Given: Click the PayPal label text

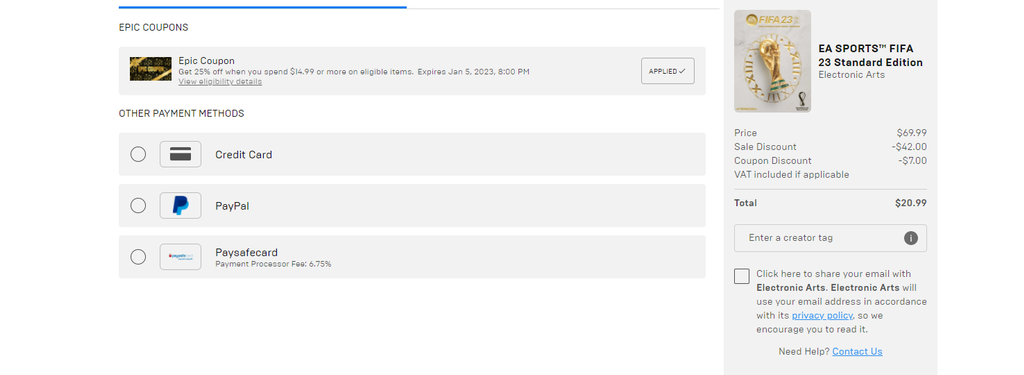Looking at the screenshot, I should [232, 206].
